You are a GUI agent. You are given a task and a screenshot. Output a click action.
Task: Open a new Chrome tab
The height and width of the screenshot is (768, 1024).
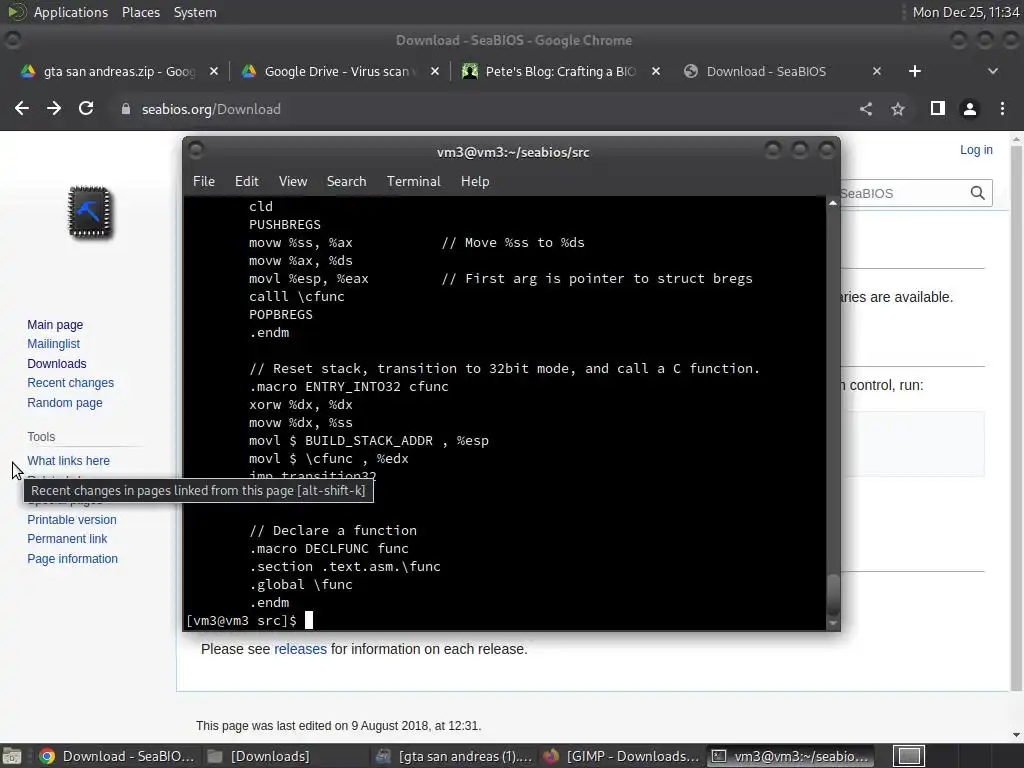coord(915,71)
